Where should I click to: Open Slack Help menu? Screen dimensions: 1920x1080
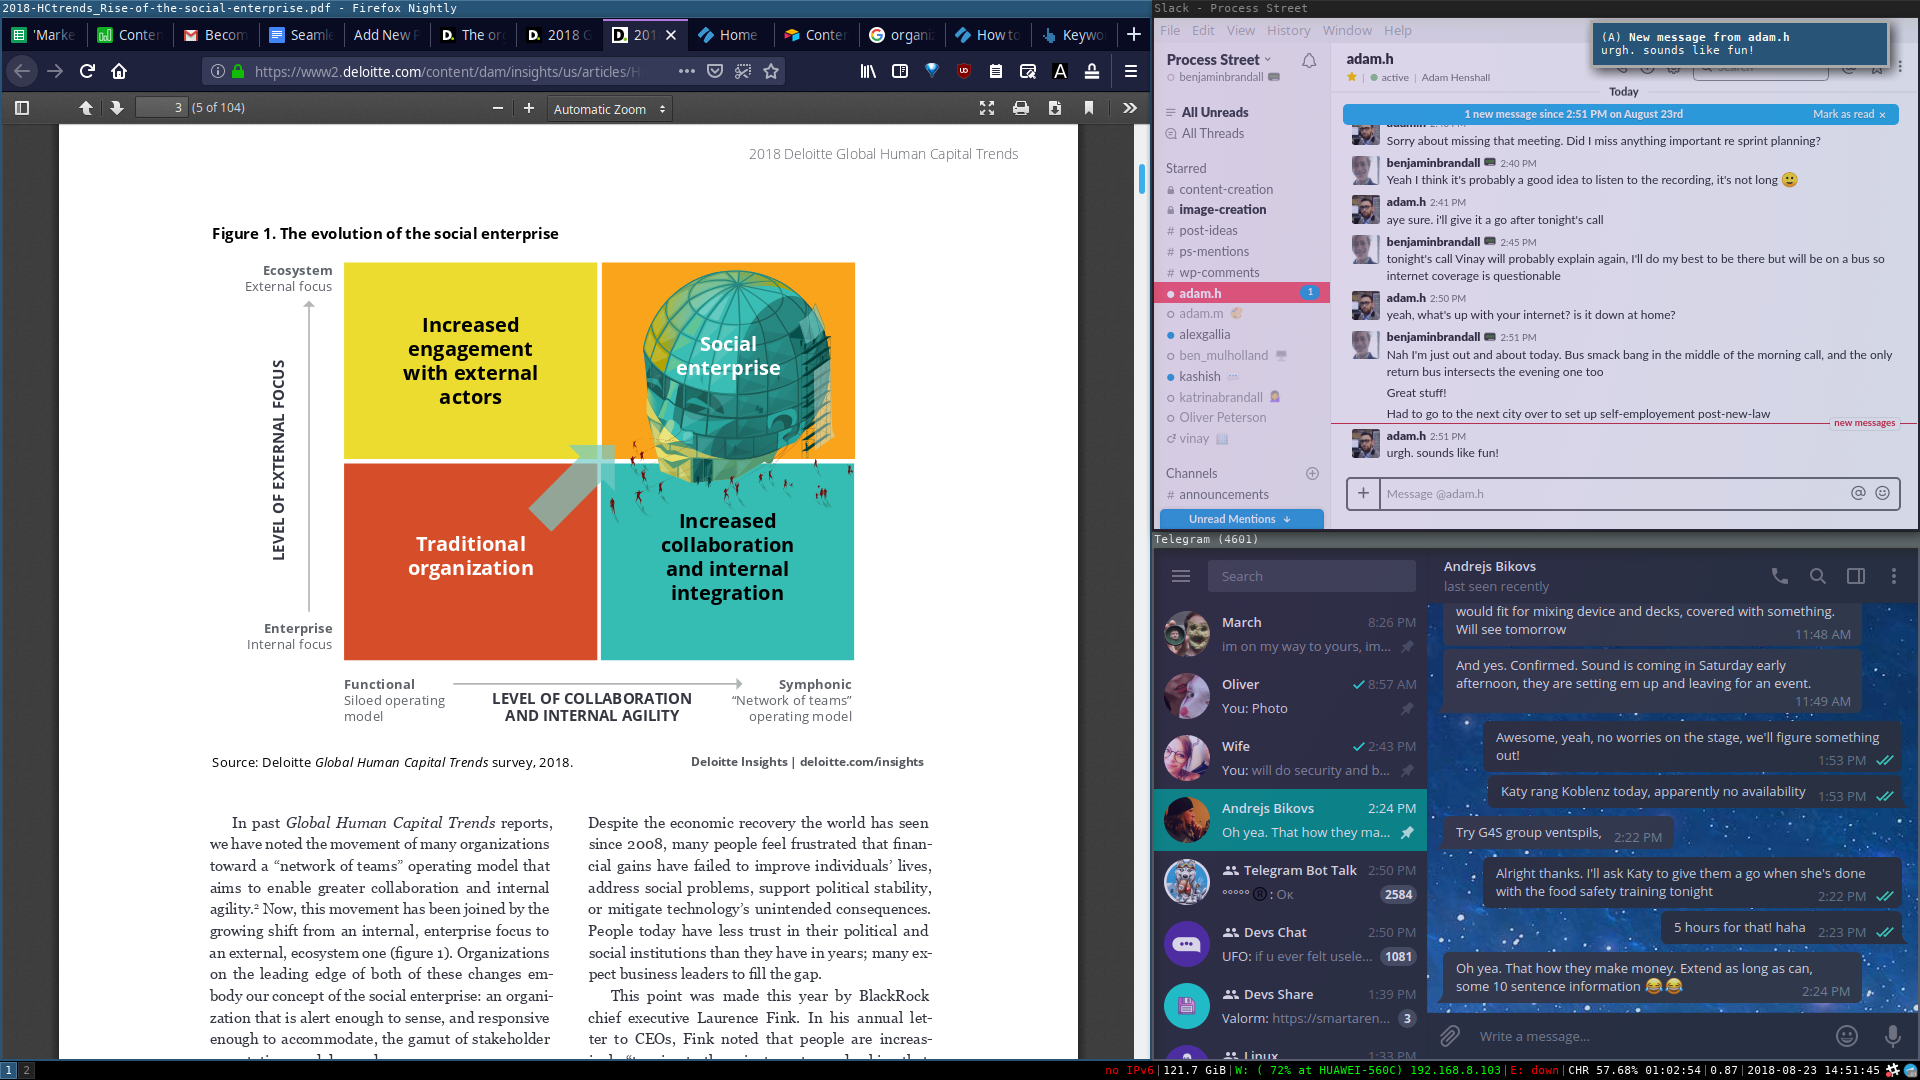(1397, 30)
